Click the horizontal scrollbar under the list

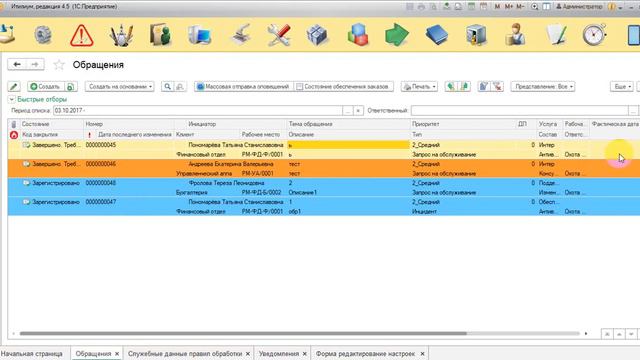coord(243,333)
